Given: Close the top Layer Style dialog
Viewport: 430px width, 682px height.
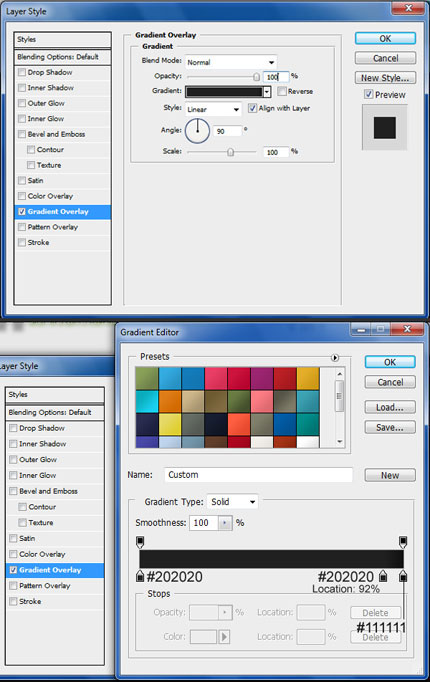Looking at the screenshot, I should (x=408, y=8).
